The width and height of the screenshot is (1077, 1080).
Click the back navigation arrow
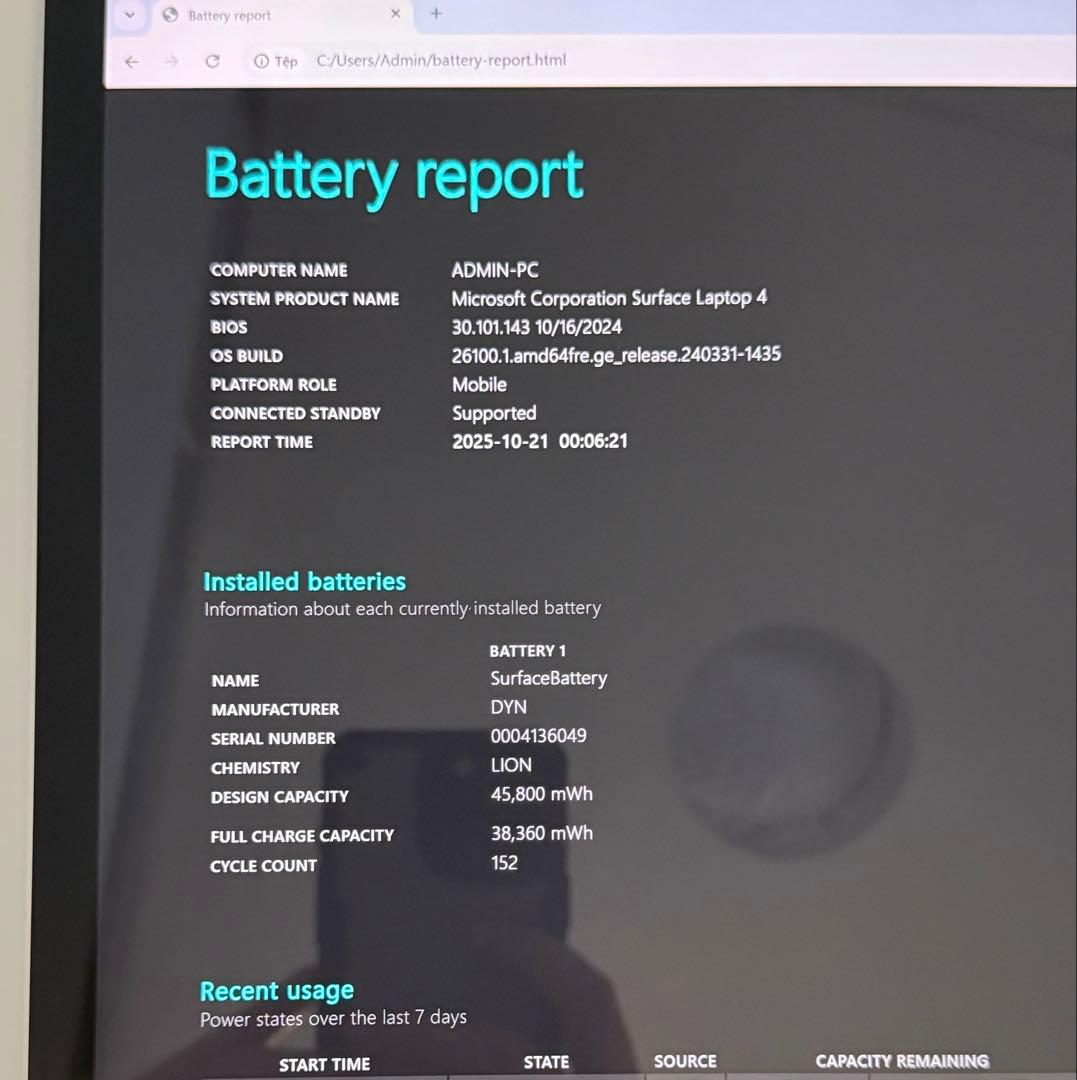[131, 61]
